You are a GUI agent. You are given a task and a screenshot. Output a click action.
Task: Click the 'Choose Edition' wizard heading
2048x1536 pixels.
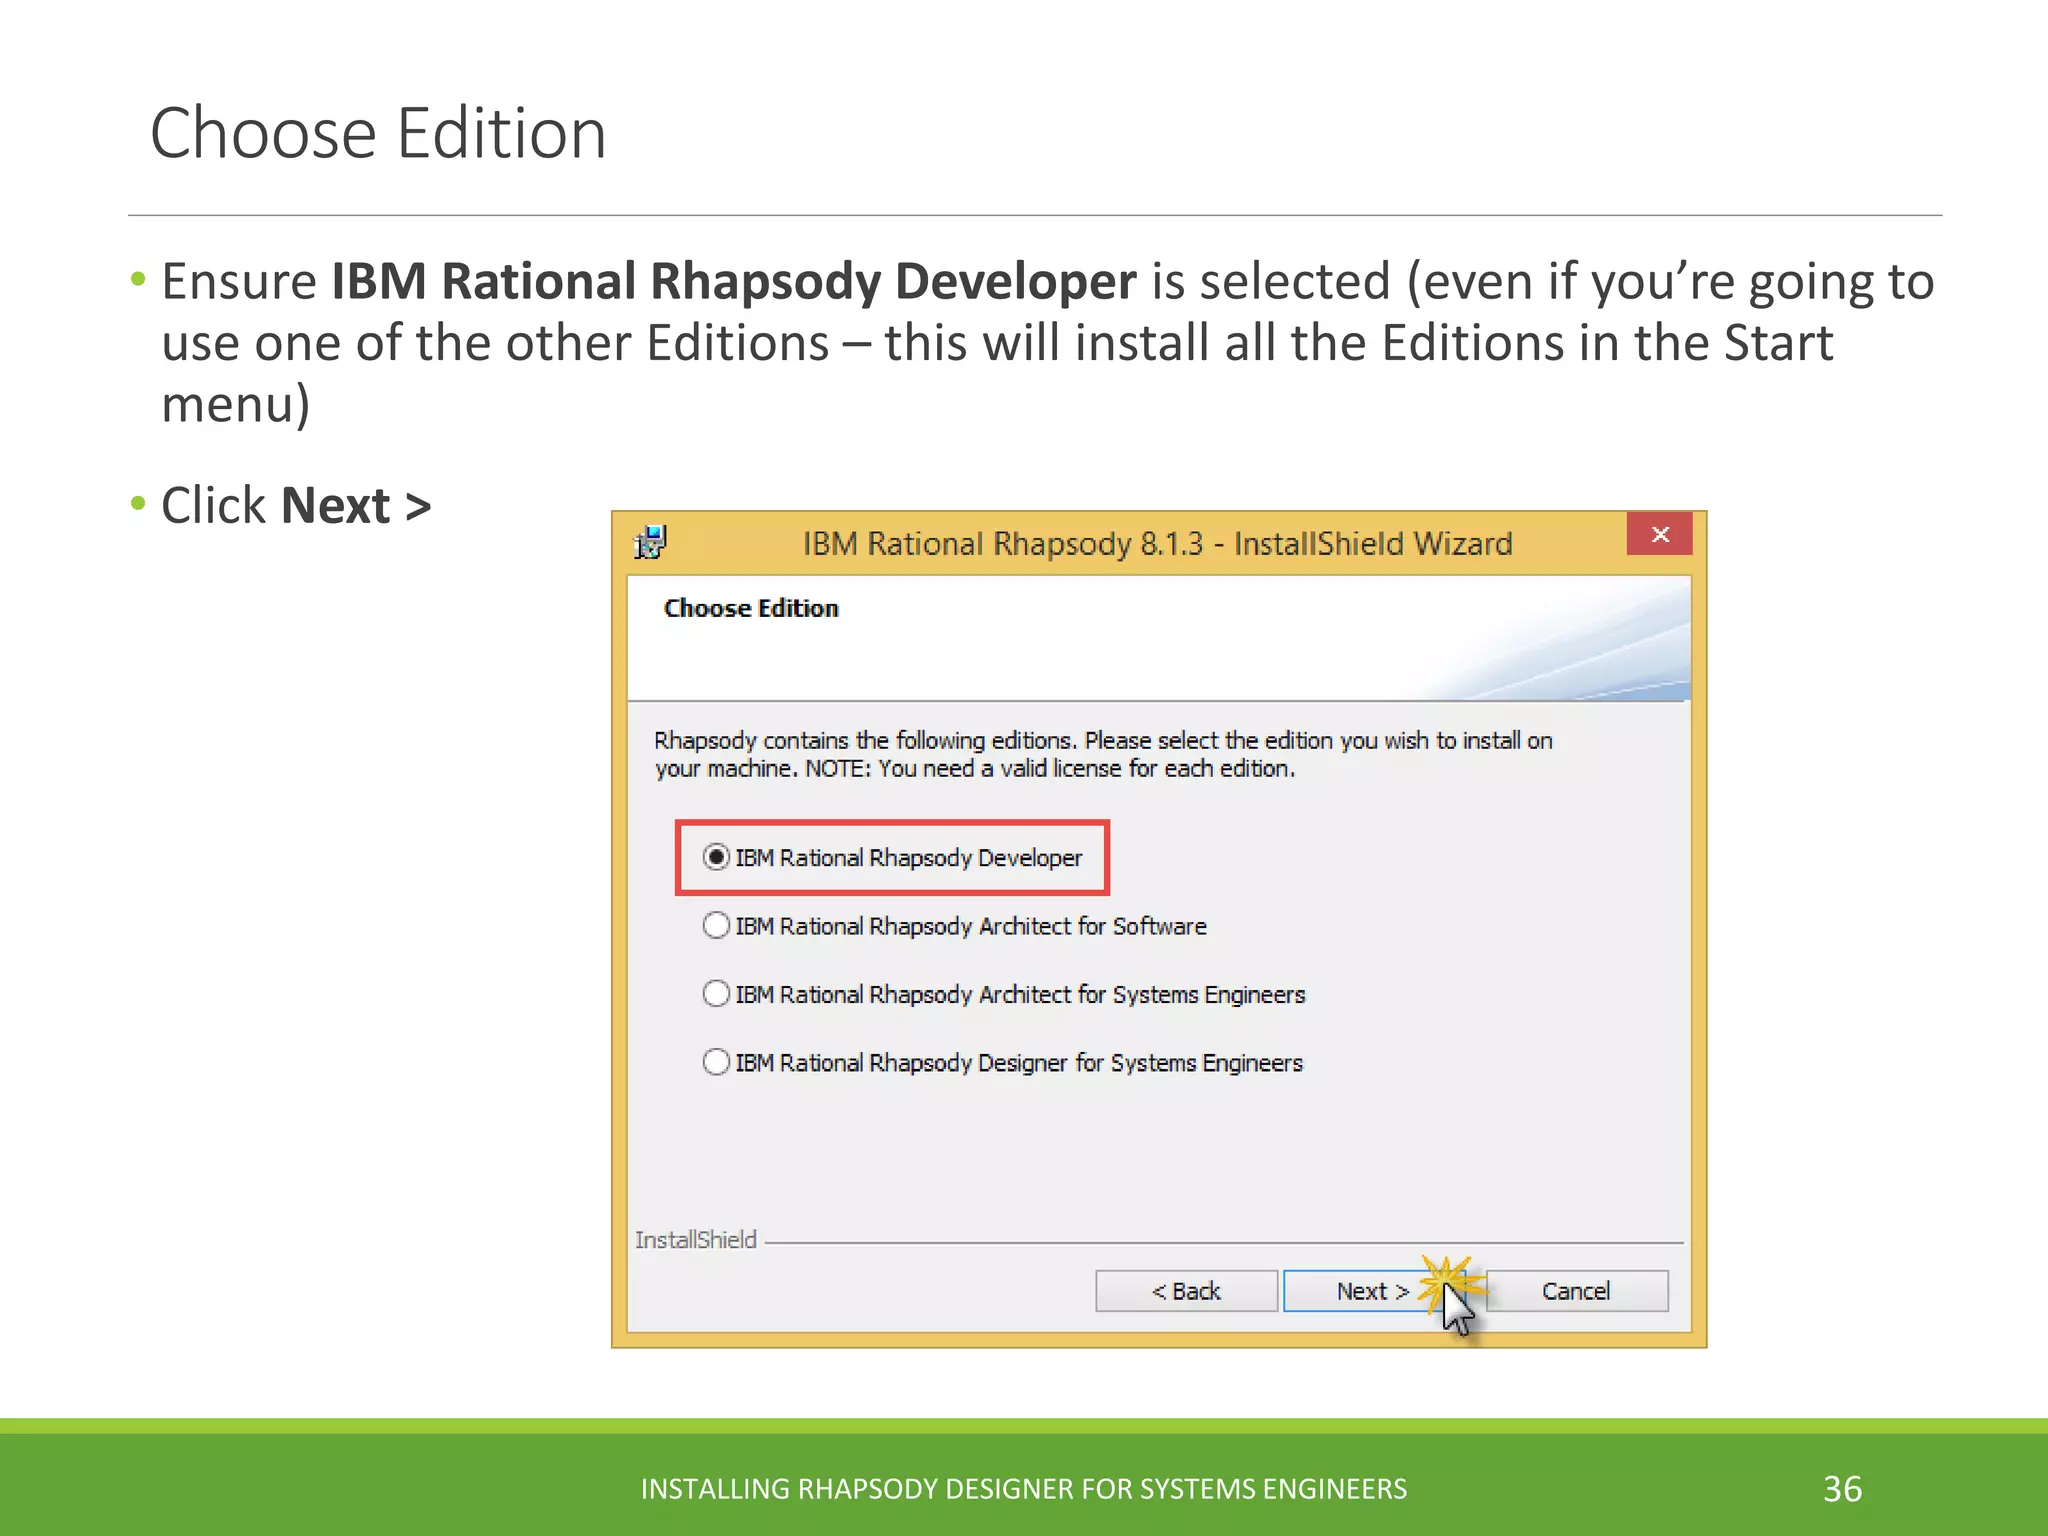pyautogui.click(x=751, y=608)
